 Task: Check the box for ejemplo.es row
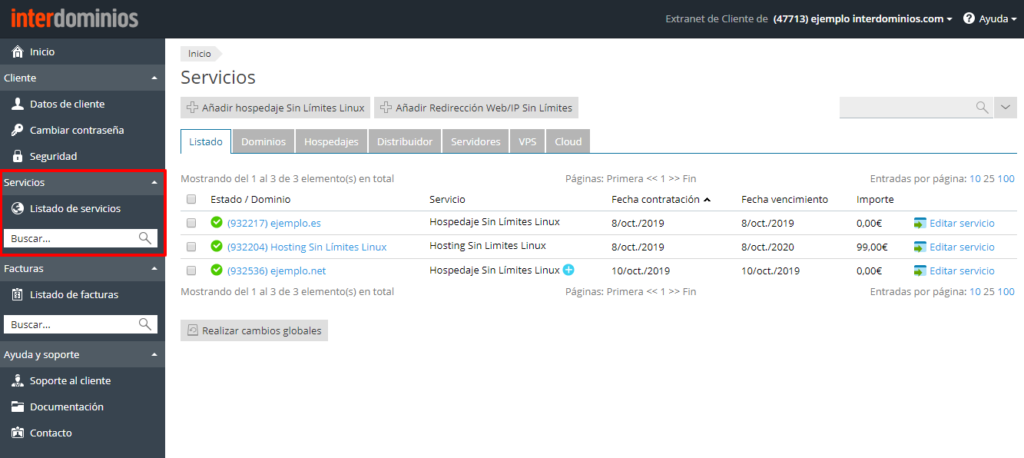[191, 223]
